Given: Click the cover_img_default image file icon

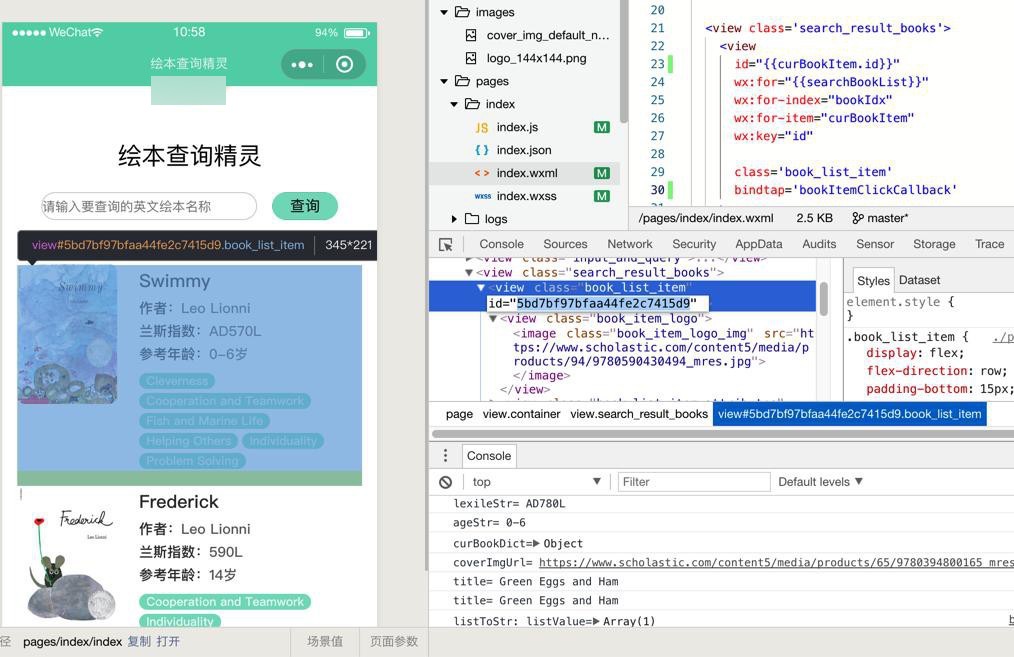Looking at the screenshot, I should [471, 35].
